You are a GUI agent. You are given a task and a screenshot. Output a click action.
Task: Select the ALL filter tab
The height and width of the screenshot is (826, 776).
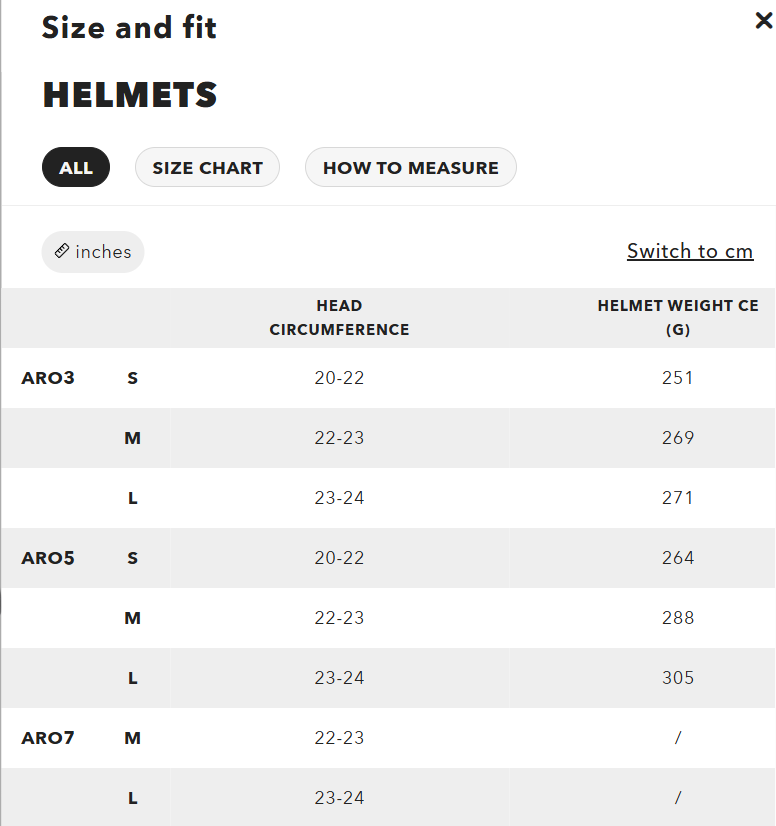coord(76,167)
